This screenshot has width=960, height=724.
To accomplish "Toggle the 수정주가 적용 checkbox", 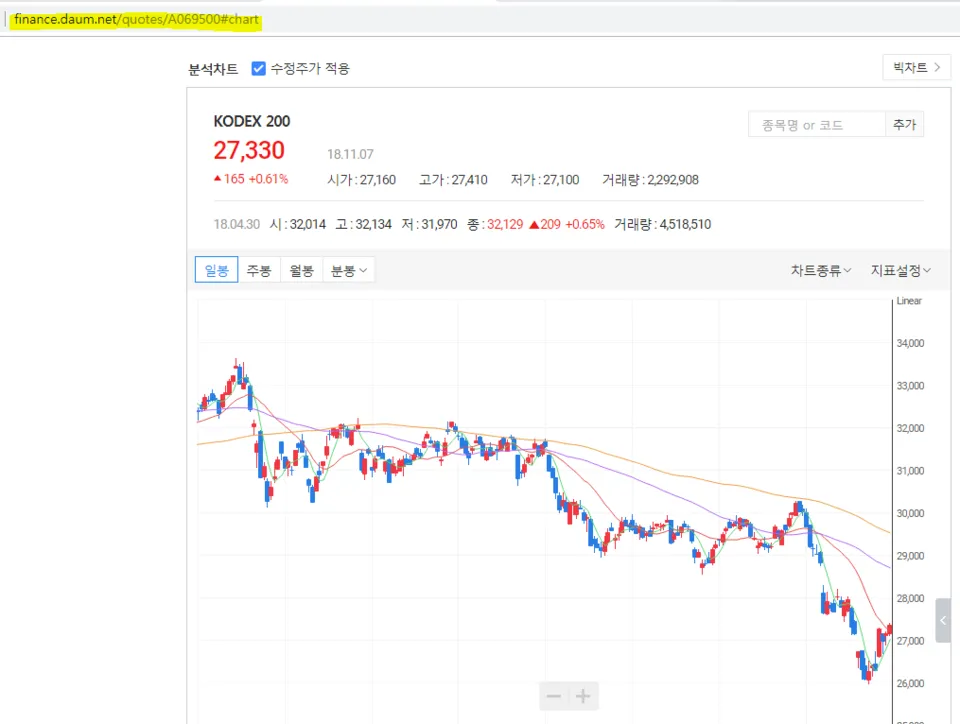I will click(x=258, y=69).
